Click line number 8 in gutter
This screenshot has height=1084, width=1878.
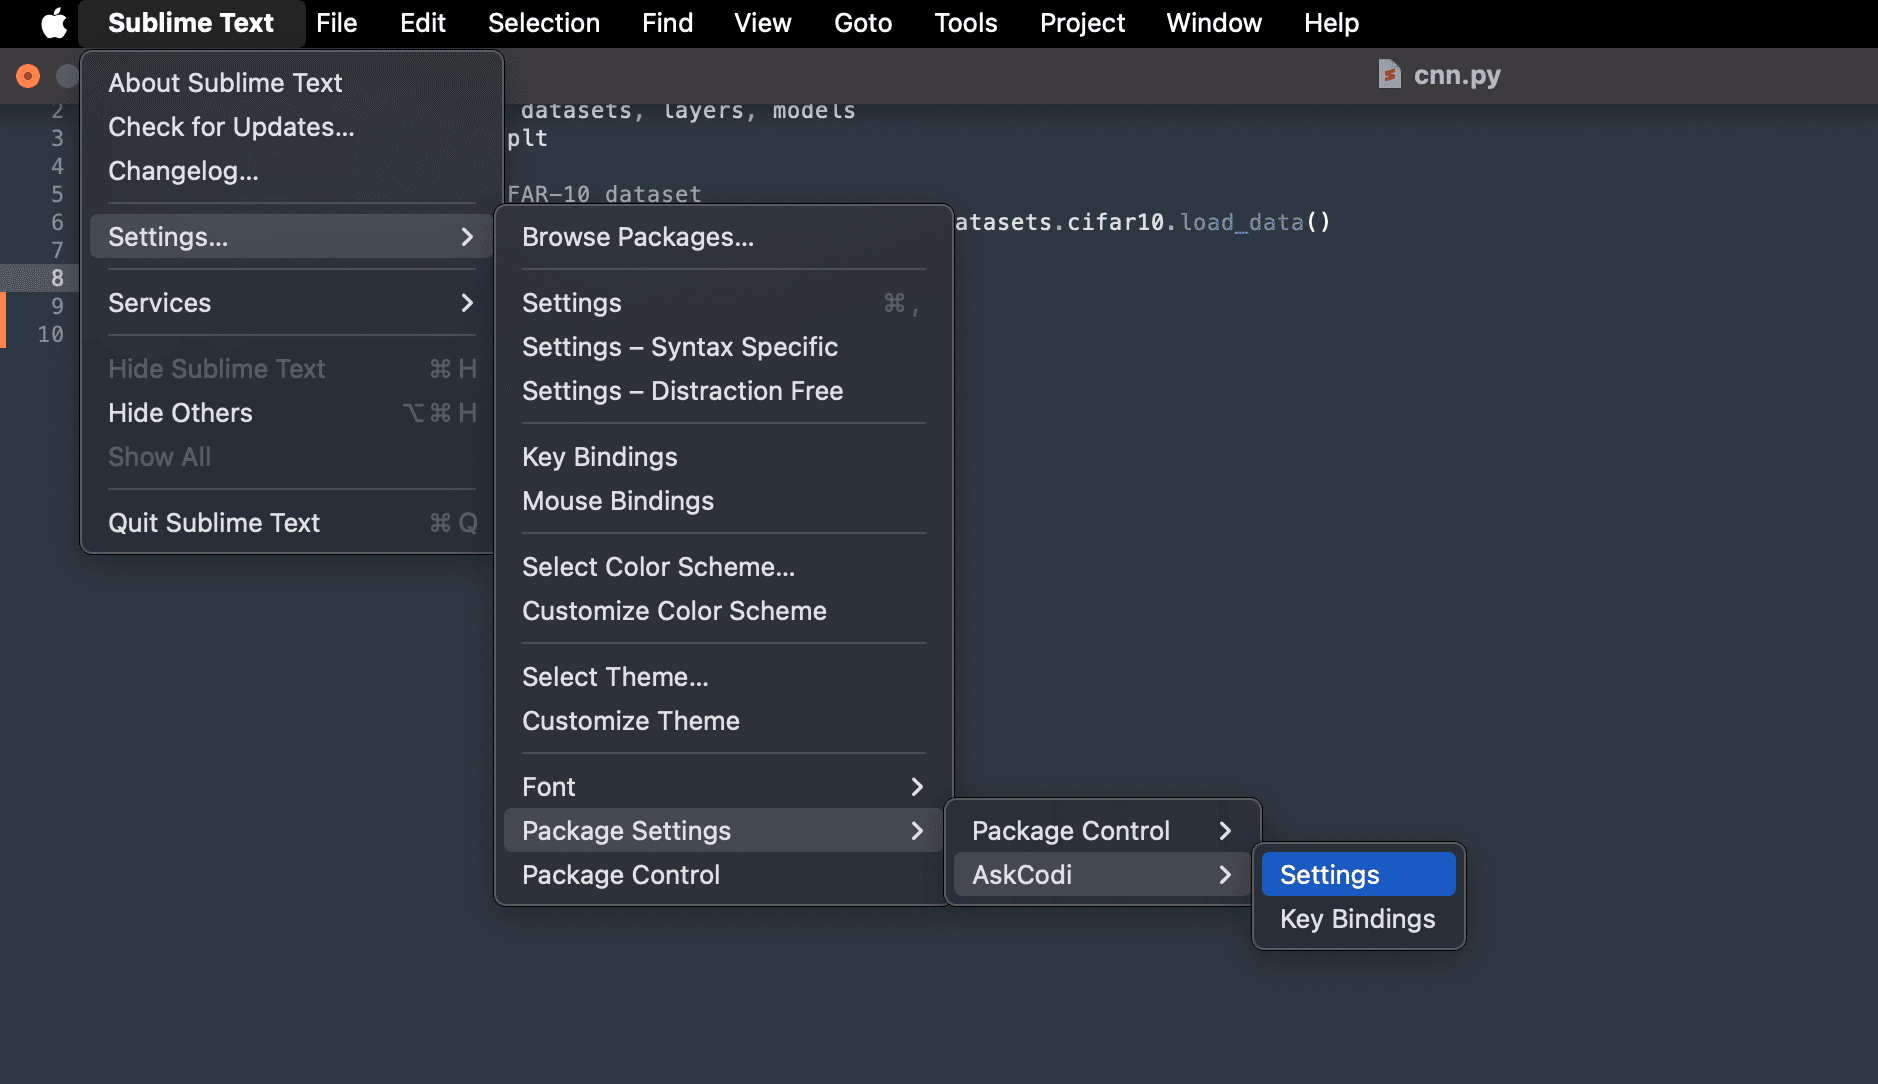(57, 278)
